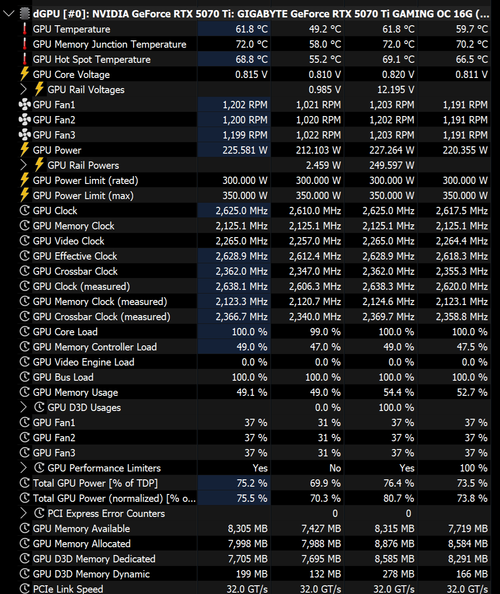Select the GPU Memory Allocated label
The width and height of the screenshot is (500, 594).
(x=81, y=544)
